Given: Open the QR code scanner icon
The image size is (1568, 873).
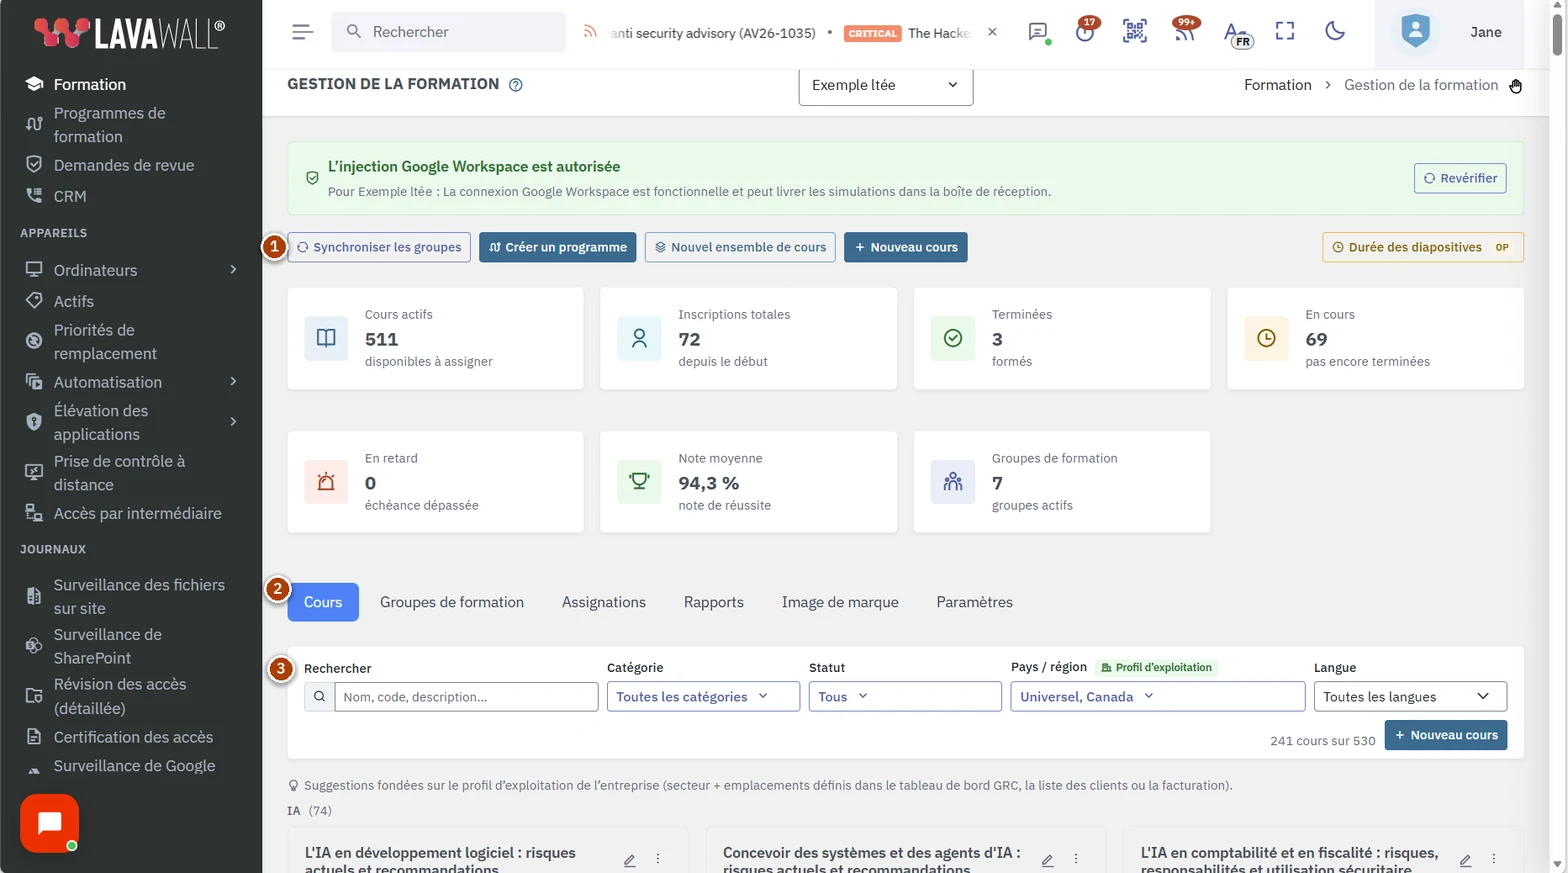Looking at the screenshot, I should point(1135,32).
